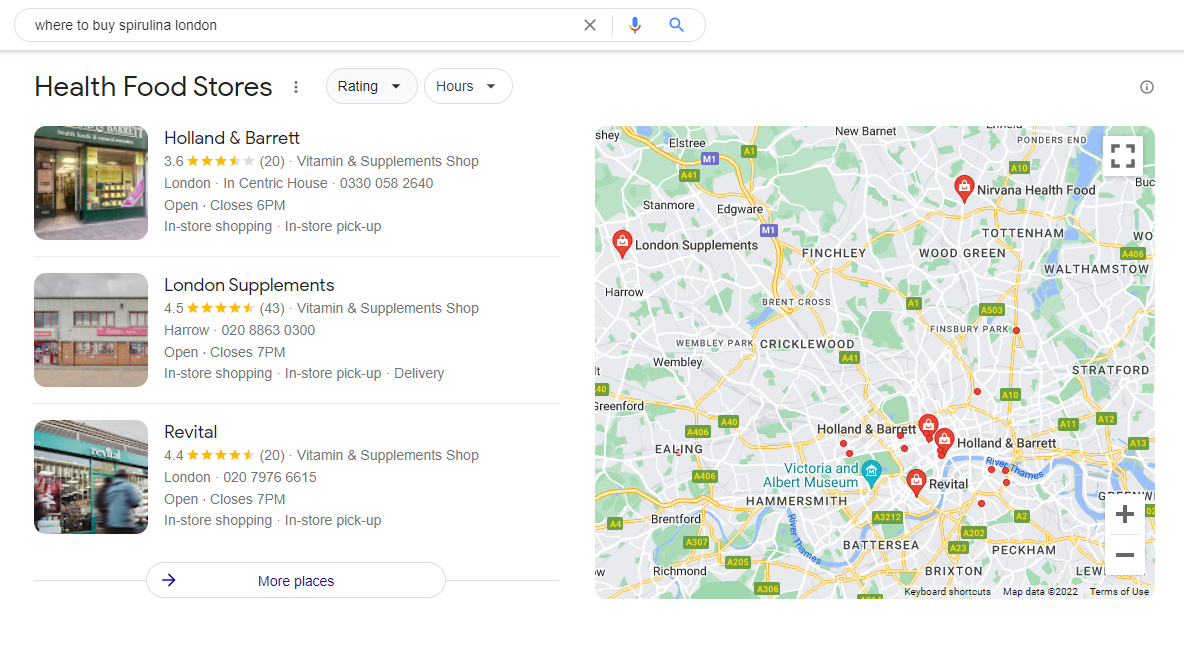Zoom in on the map
Screen dimensions: 1184x646
(x=1125, y=515)
